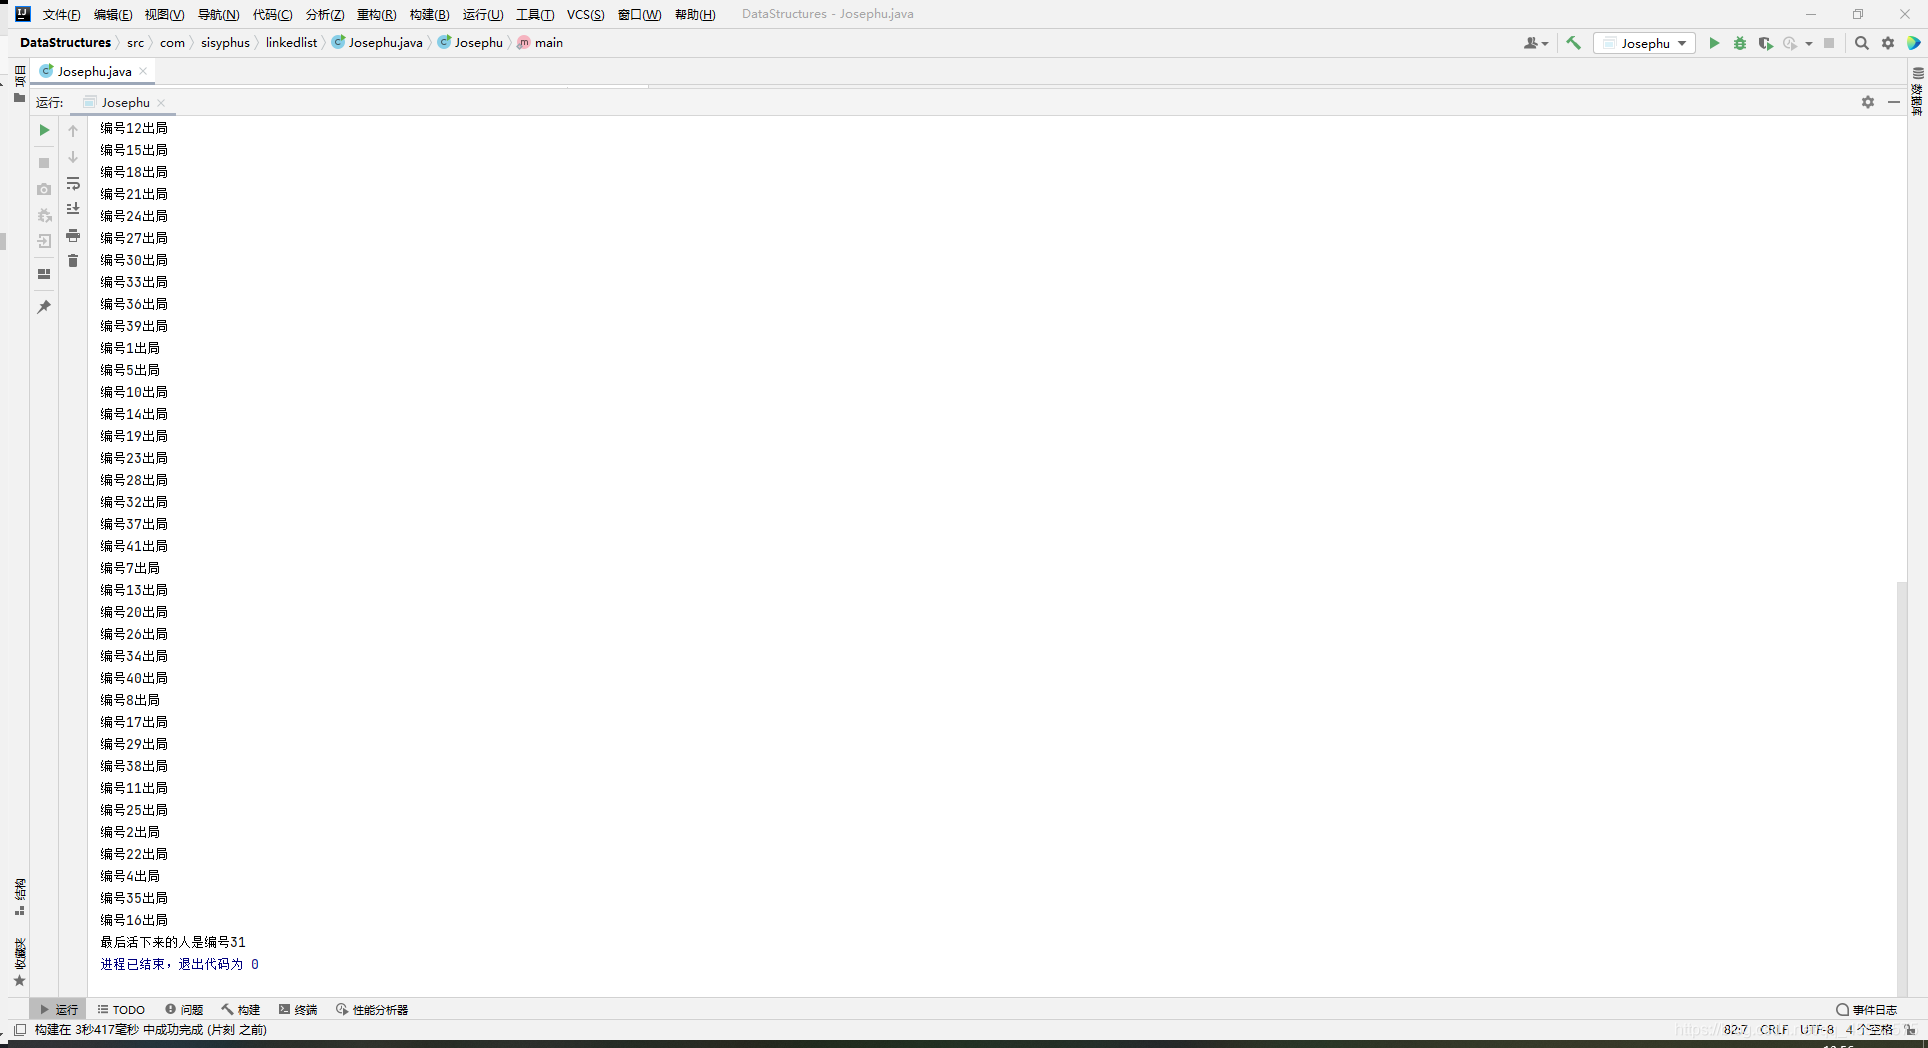This screenshot has height=1048, width=1928.
Task: Open the 文件(F) menu
Action: pyautogui.click(x=61, y=14)
